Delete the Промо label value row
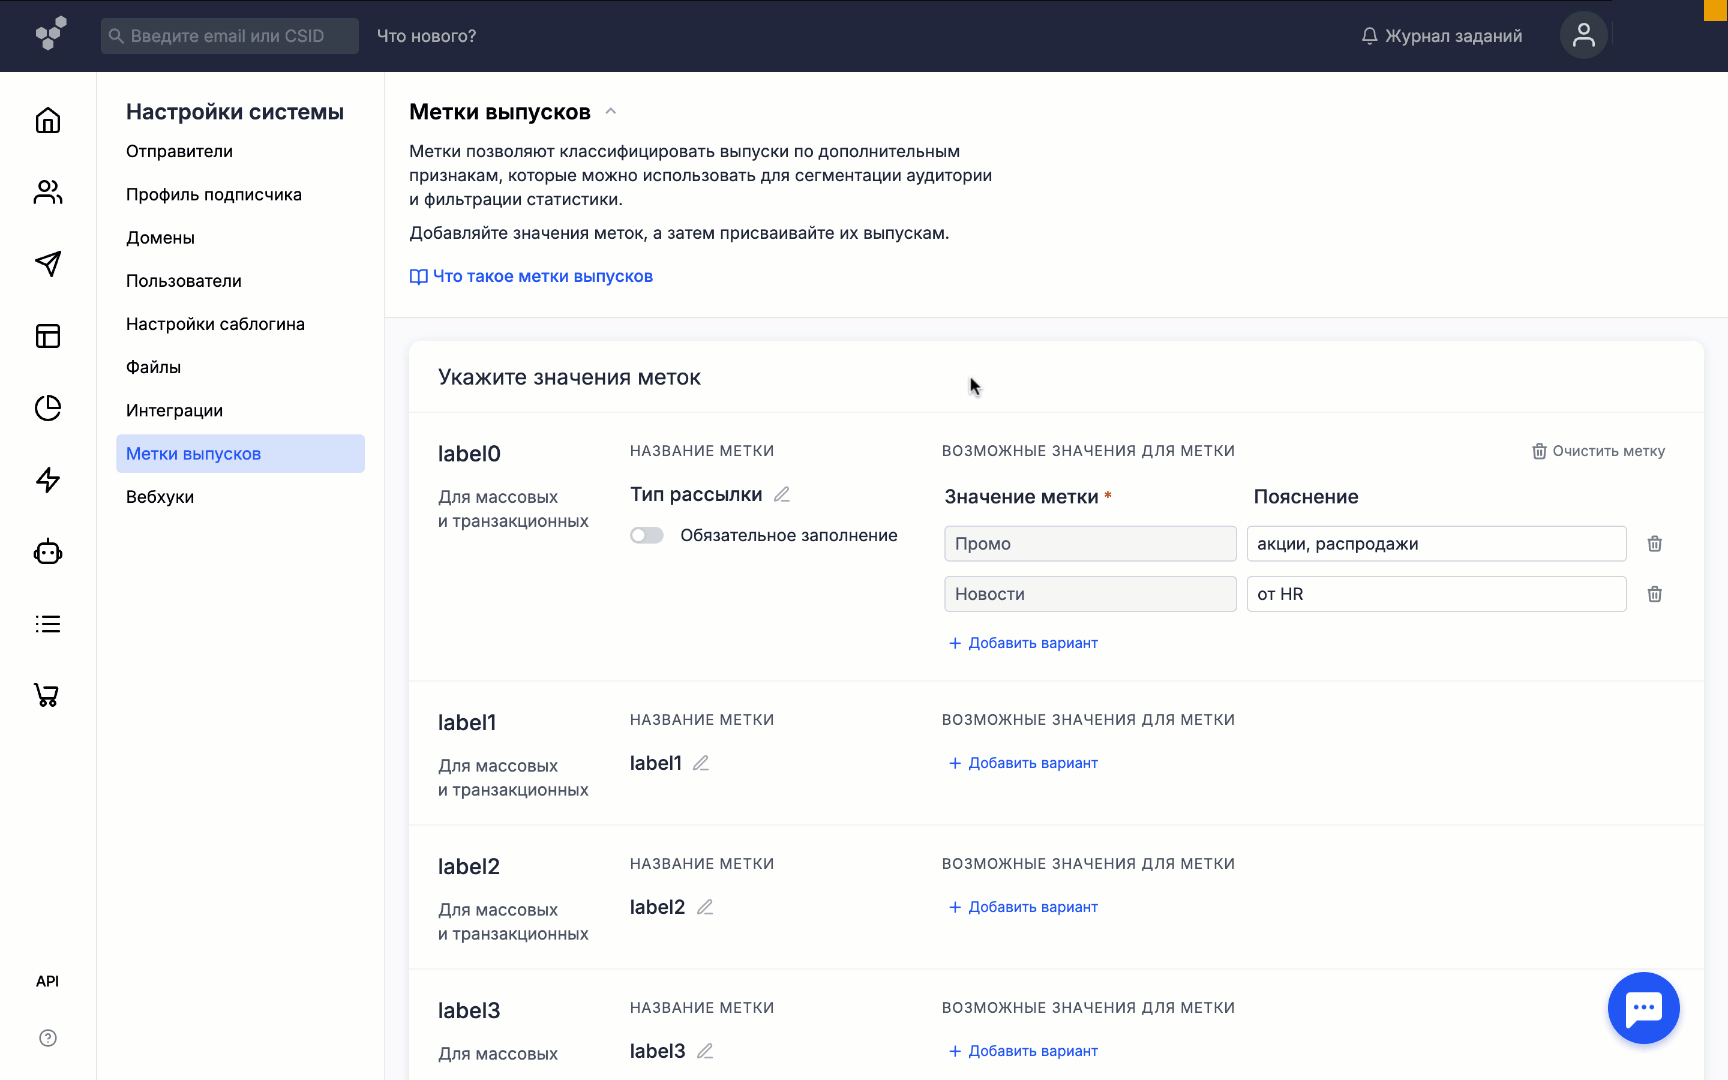The height and width of the screenshot is (1080, 1728). pos(1654,544)
